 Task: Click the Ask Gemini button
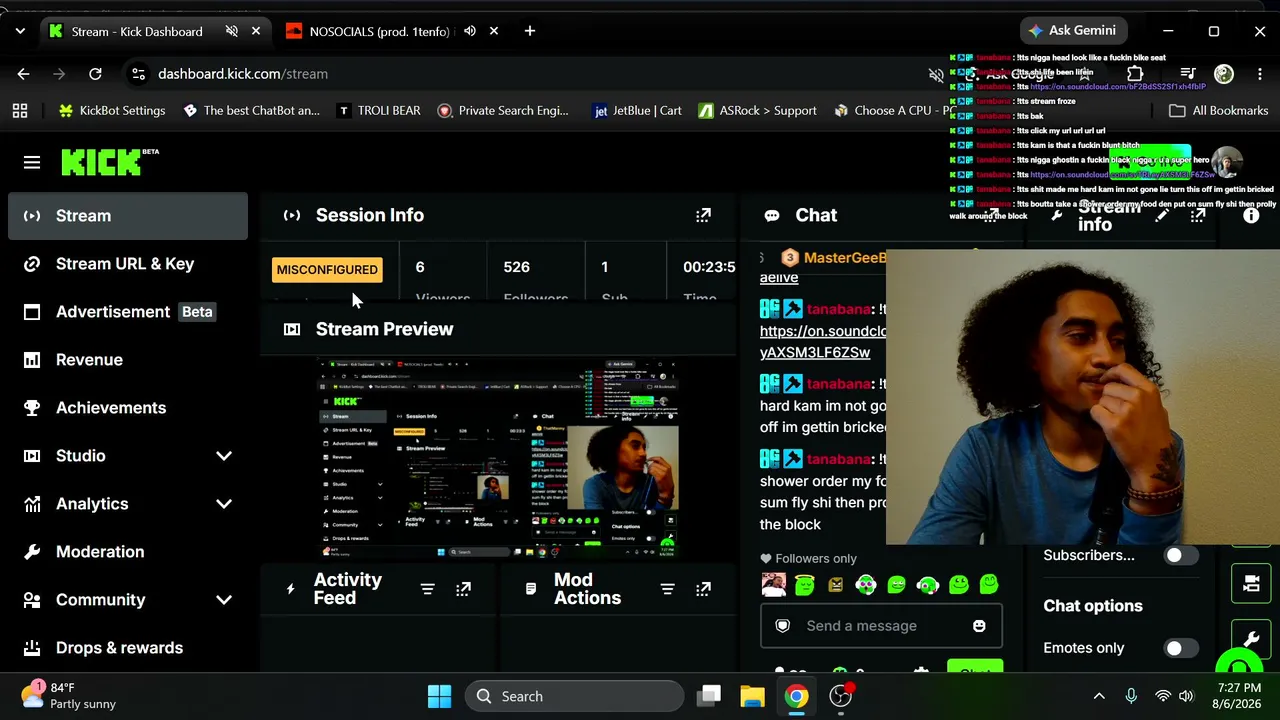coord(1072,31)
